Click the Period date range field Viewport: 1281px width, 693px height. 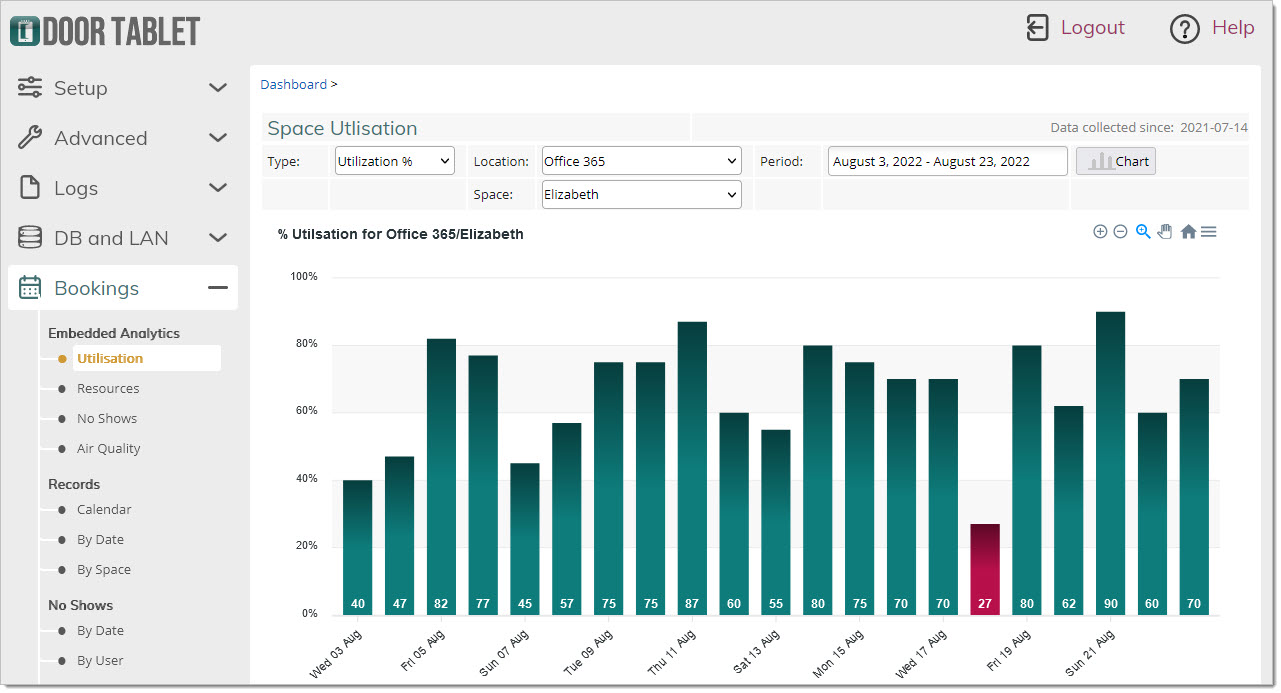947,161
